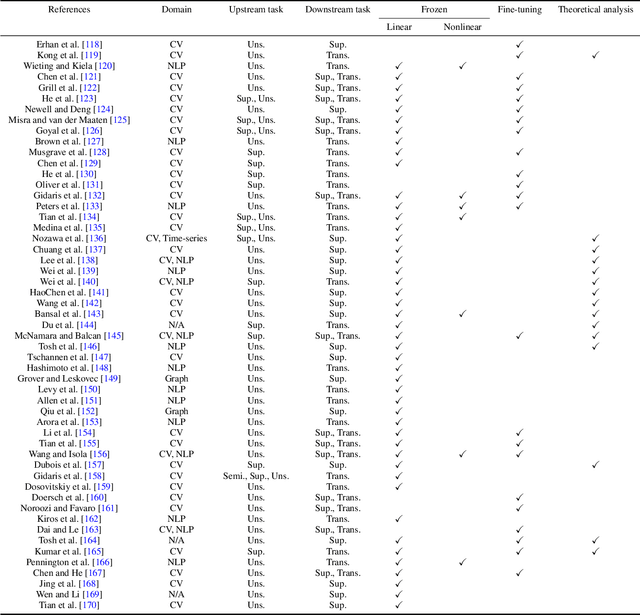Open citation 149 for Grover and Leskovec
Image resolution: width=640 pixels, height=615 pixels.
pyautogui.click(x=140, y=378)
